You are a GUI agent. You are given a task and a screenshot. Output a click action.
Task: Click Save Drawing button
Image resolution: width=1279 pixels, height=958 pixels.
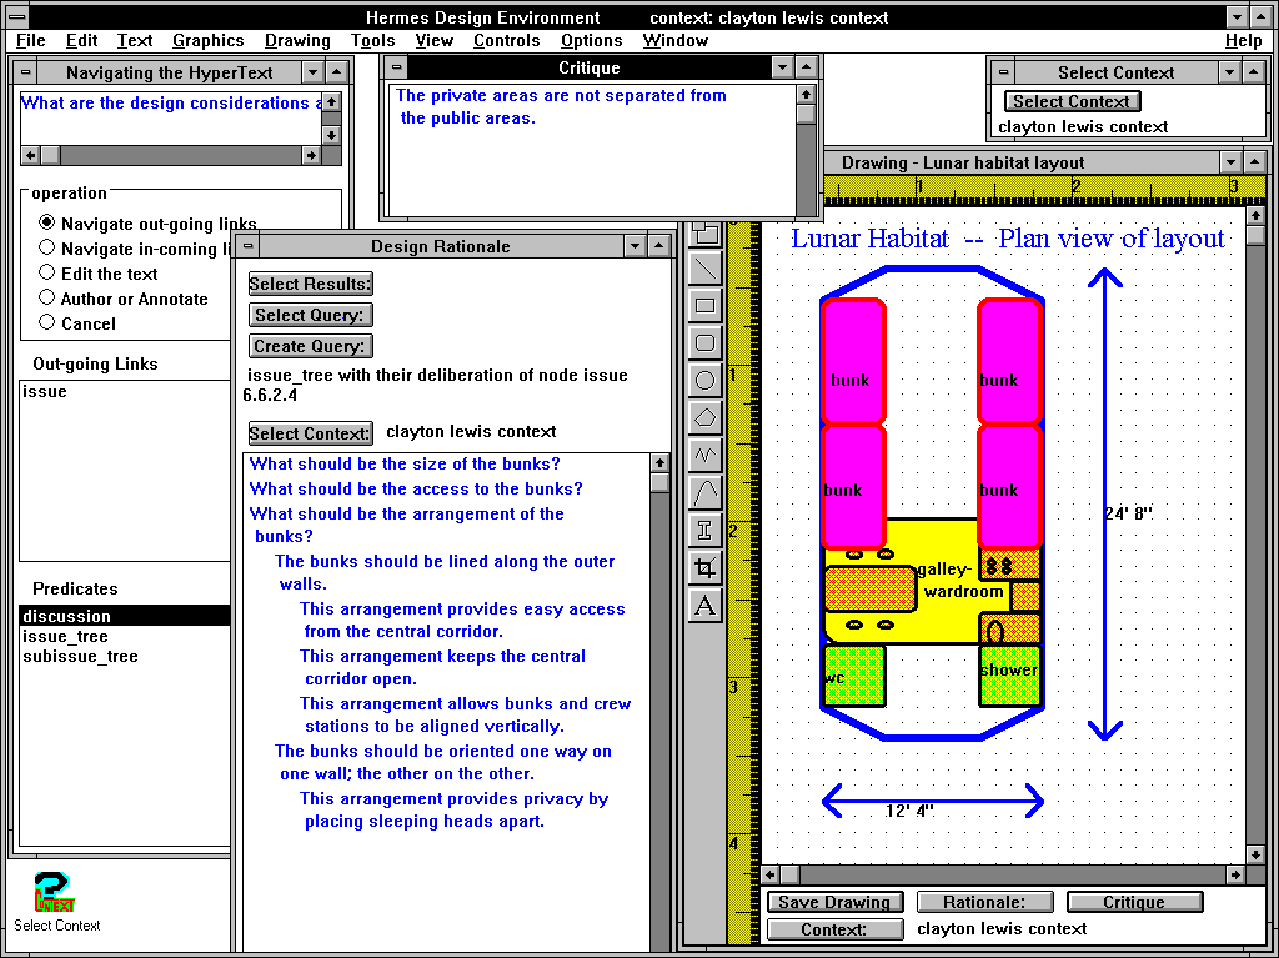835,902
